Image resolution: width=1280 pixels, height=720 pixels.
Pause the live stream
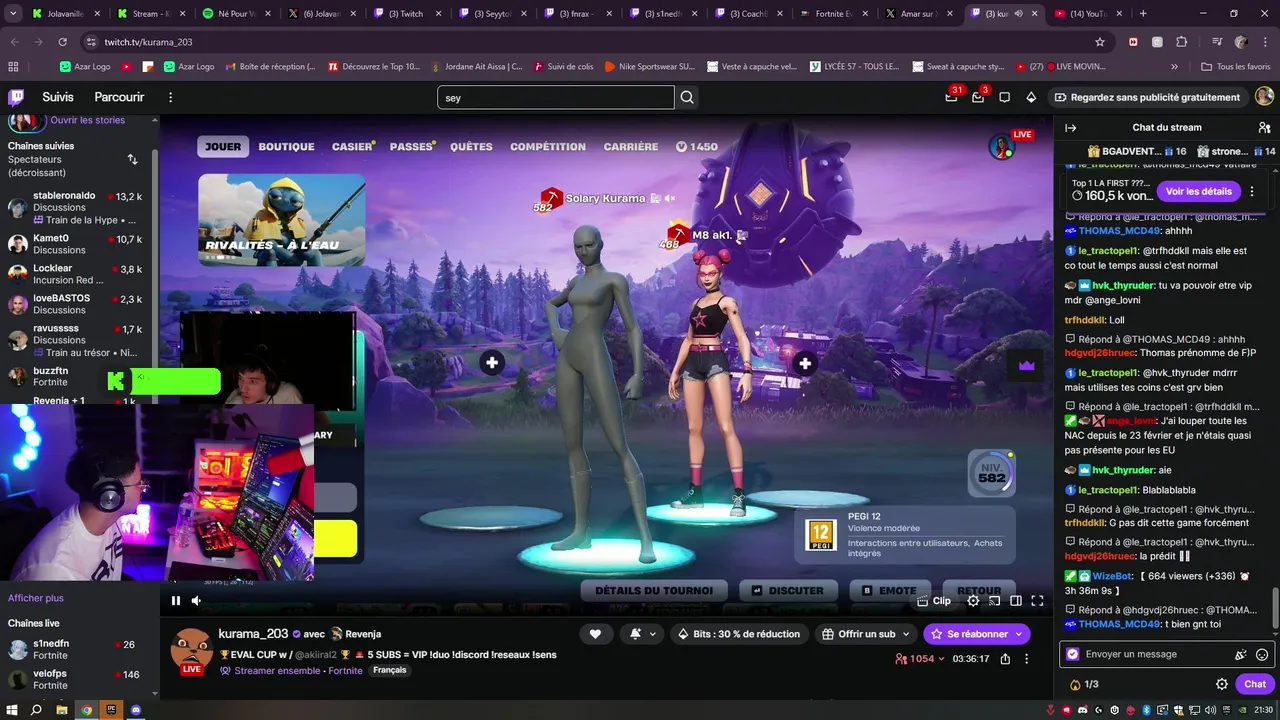[x=175, y=600]
